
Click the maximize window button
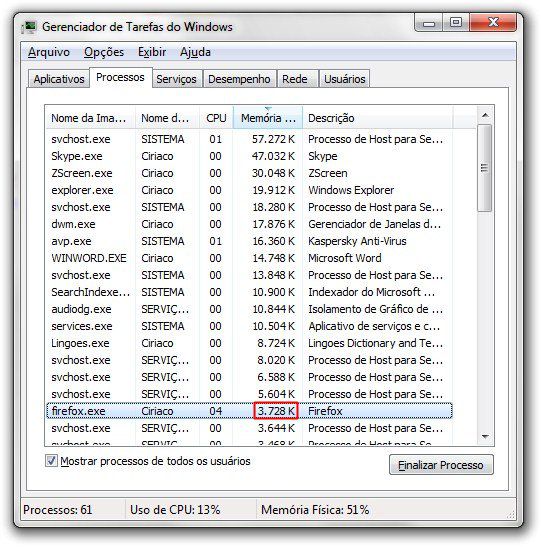click(456, 23)
